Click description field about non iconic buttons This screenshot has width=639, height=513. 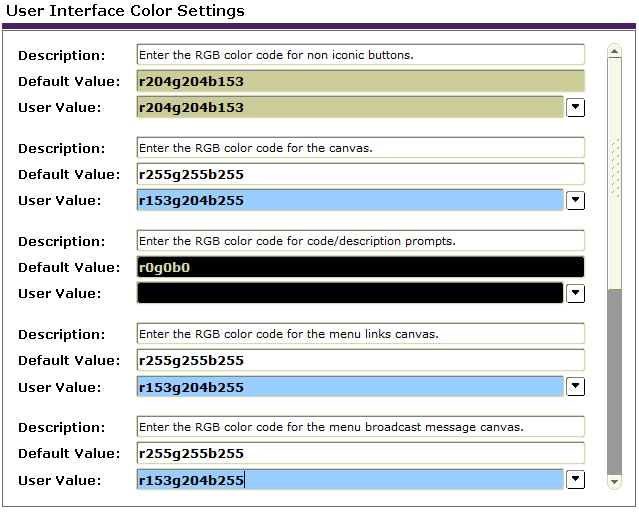(361, 55)
